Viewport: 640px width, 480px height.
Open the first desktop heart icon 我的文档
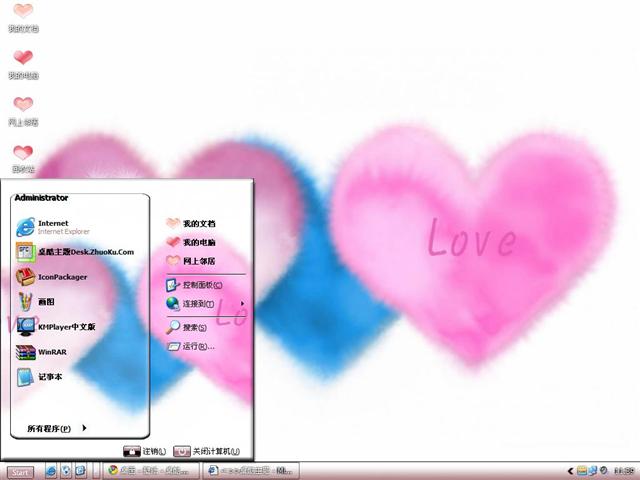pyautogui.click(x=23, y=17)
